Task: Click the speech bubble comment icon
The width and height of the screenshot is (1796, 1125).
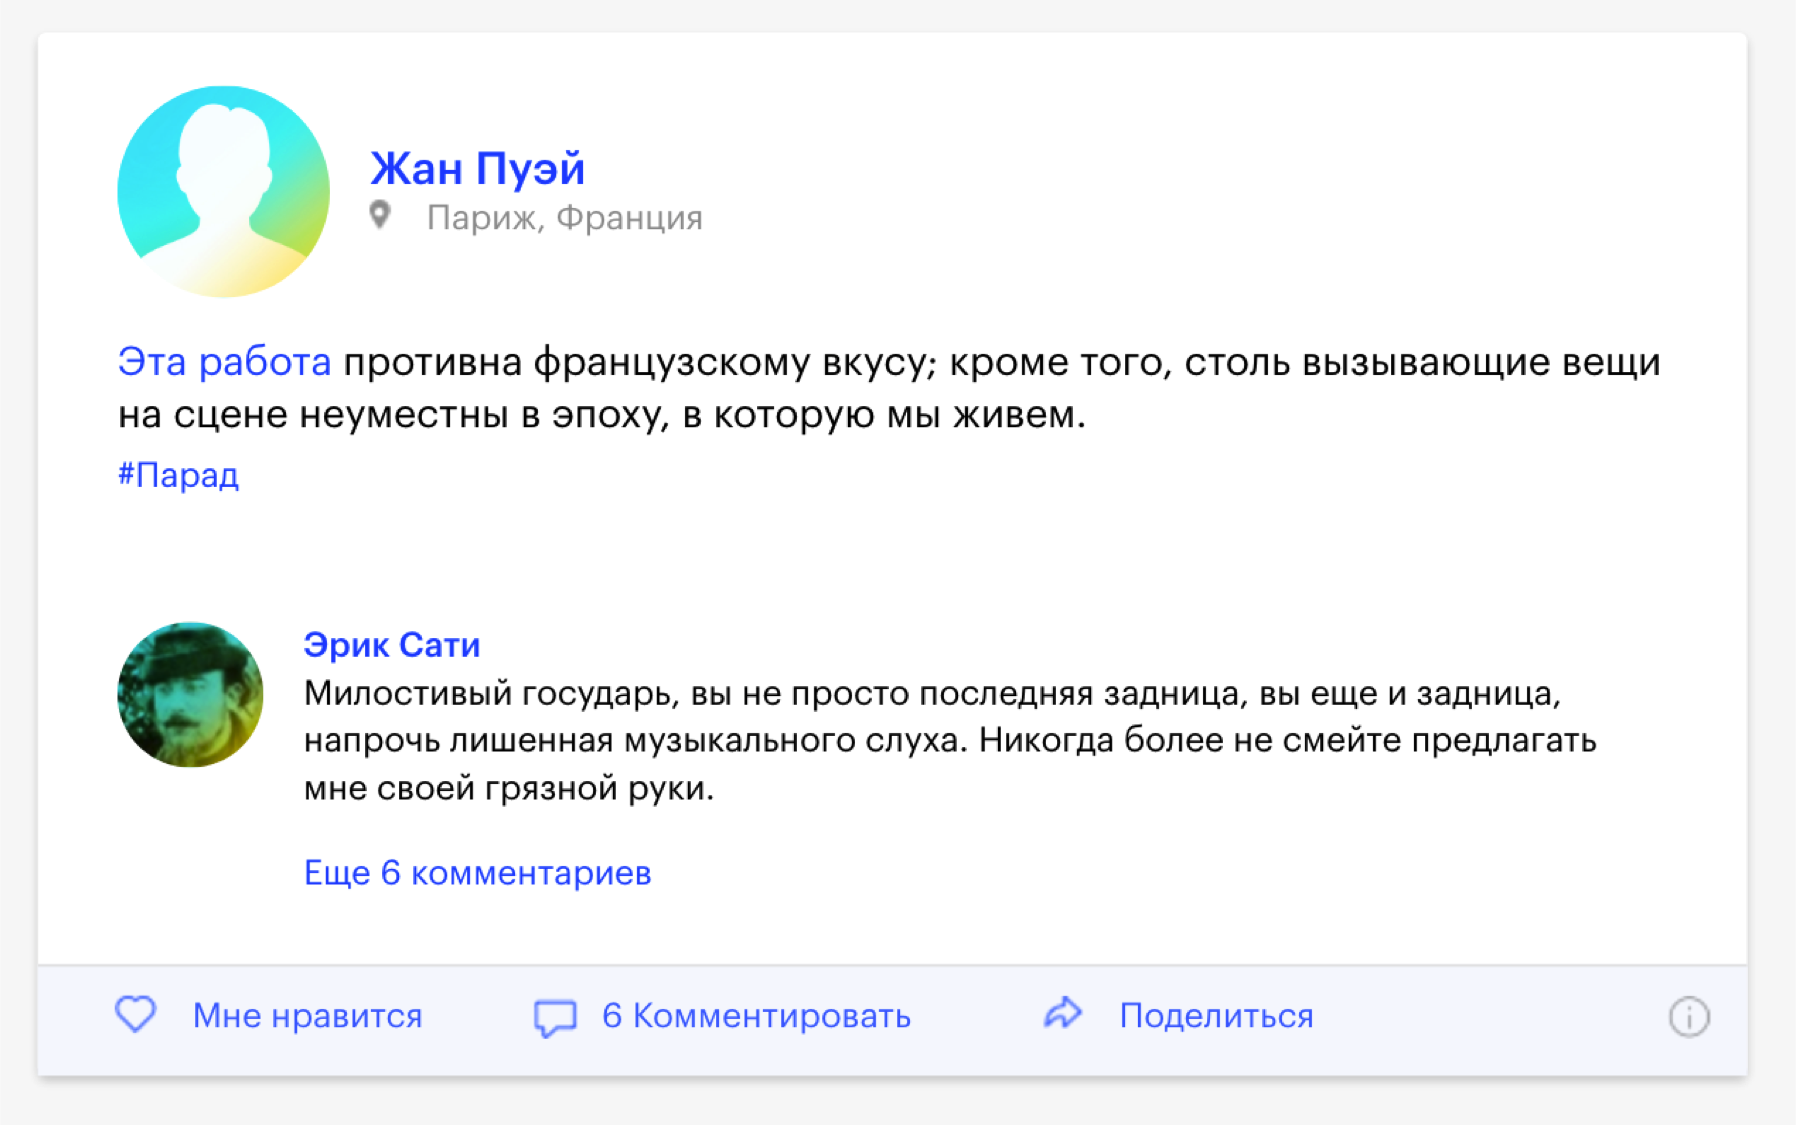Action: pos(555,1018)
